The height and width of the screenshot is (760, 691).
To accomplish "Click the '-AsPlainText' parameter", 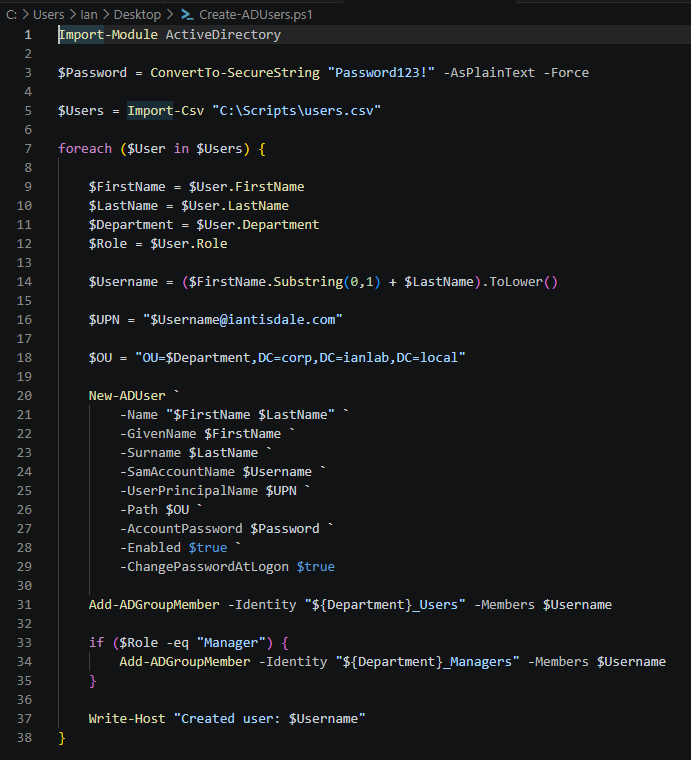I will point(489,73).
